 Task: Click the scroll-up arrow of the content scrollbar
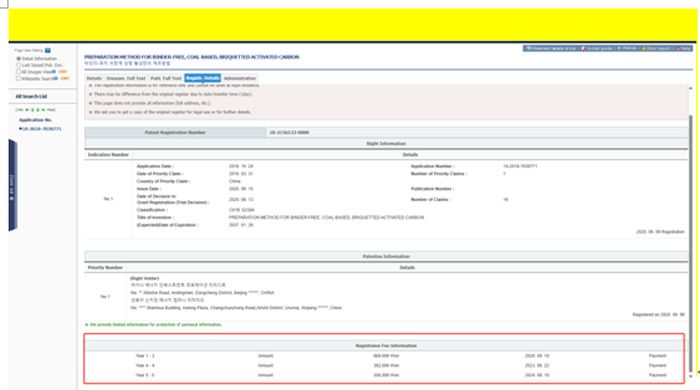click(691, 88)
